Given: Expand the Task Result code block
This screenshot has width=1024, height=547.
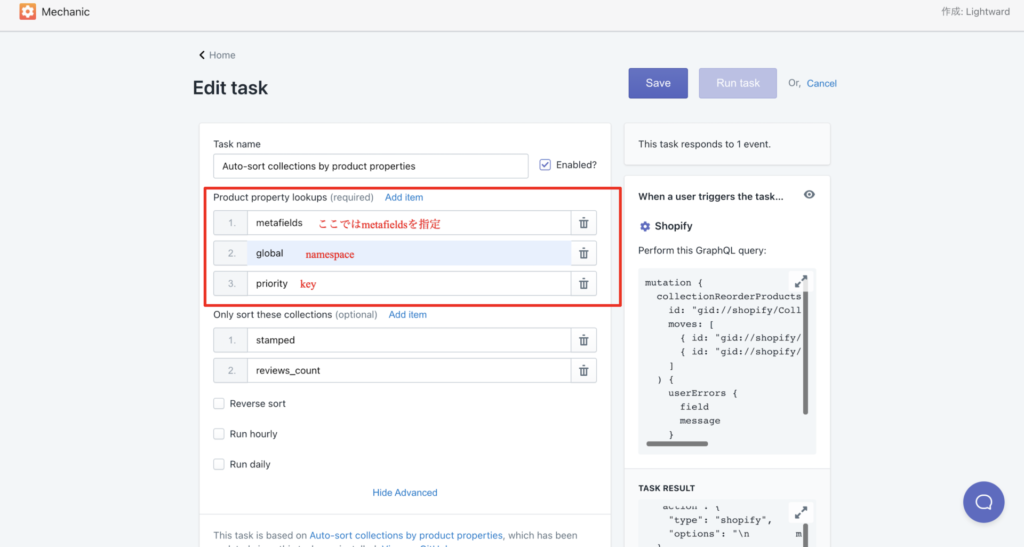Looking at the screenshot, I should pyautogui.click(x=801, y=512).
